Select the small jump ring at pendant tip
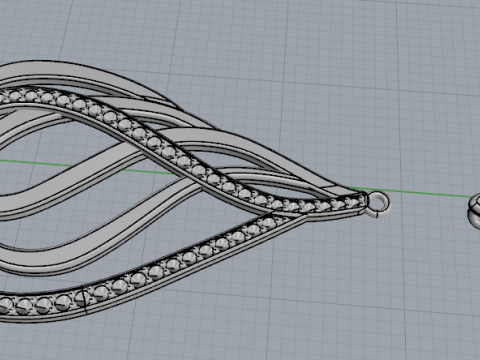 378,204
